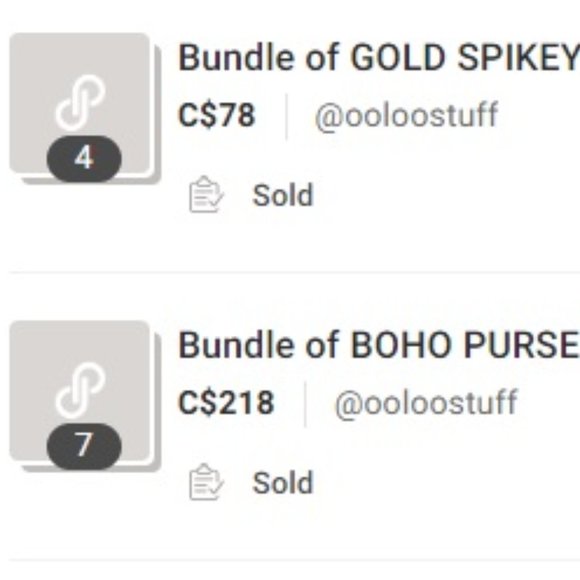
Task: Click Poshmark logo in GOLD SPIKEY thumbnail
Action: [80, 103]
